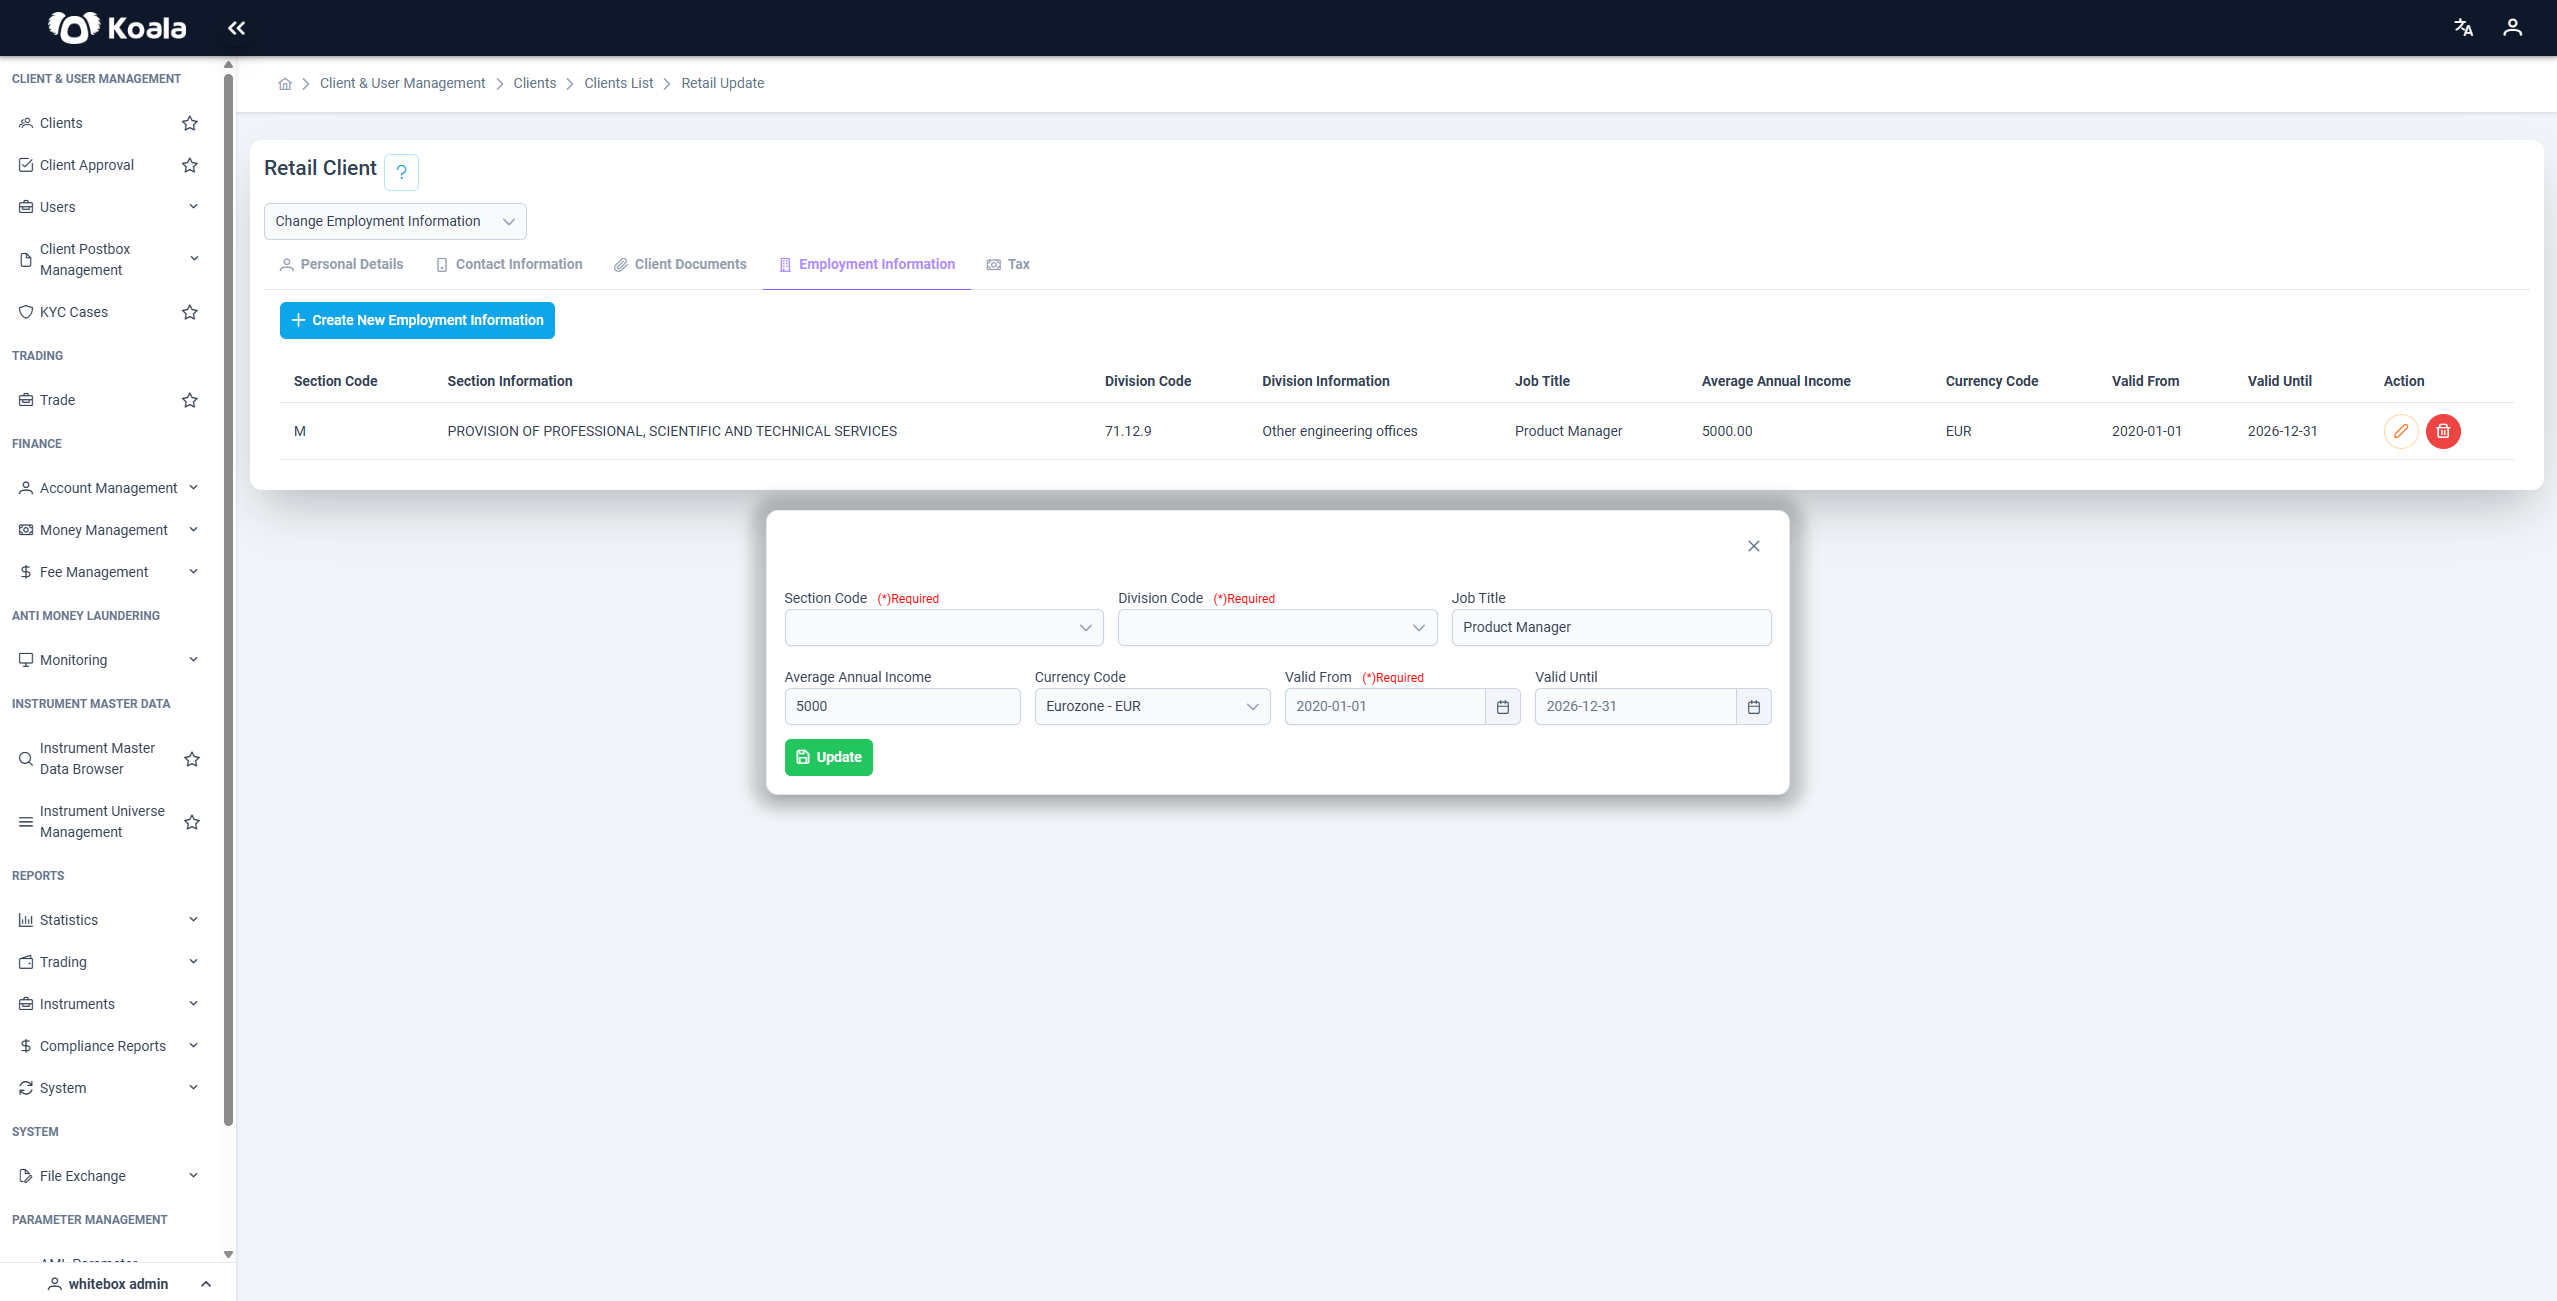2557x1301 pixels.
Task: Click the green Update button
Action: (x=828, y=757)
